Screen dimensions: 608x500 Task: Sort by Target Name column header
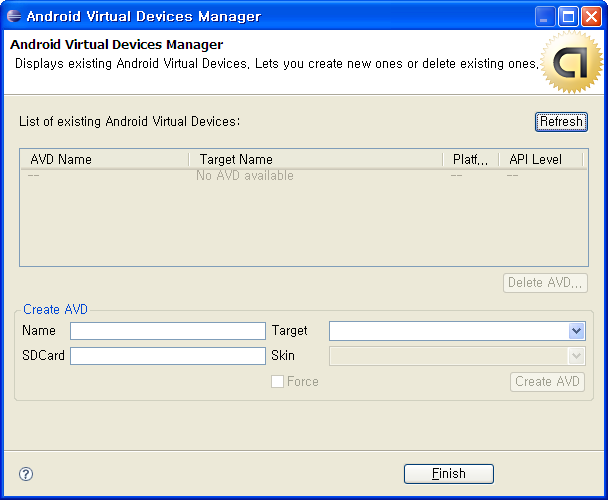click(316, 159)
